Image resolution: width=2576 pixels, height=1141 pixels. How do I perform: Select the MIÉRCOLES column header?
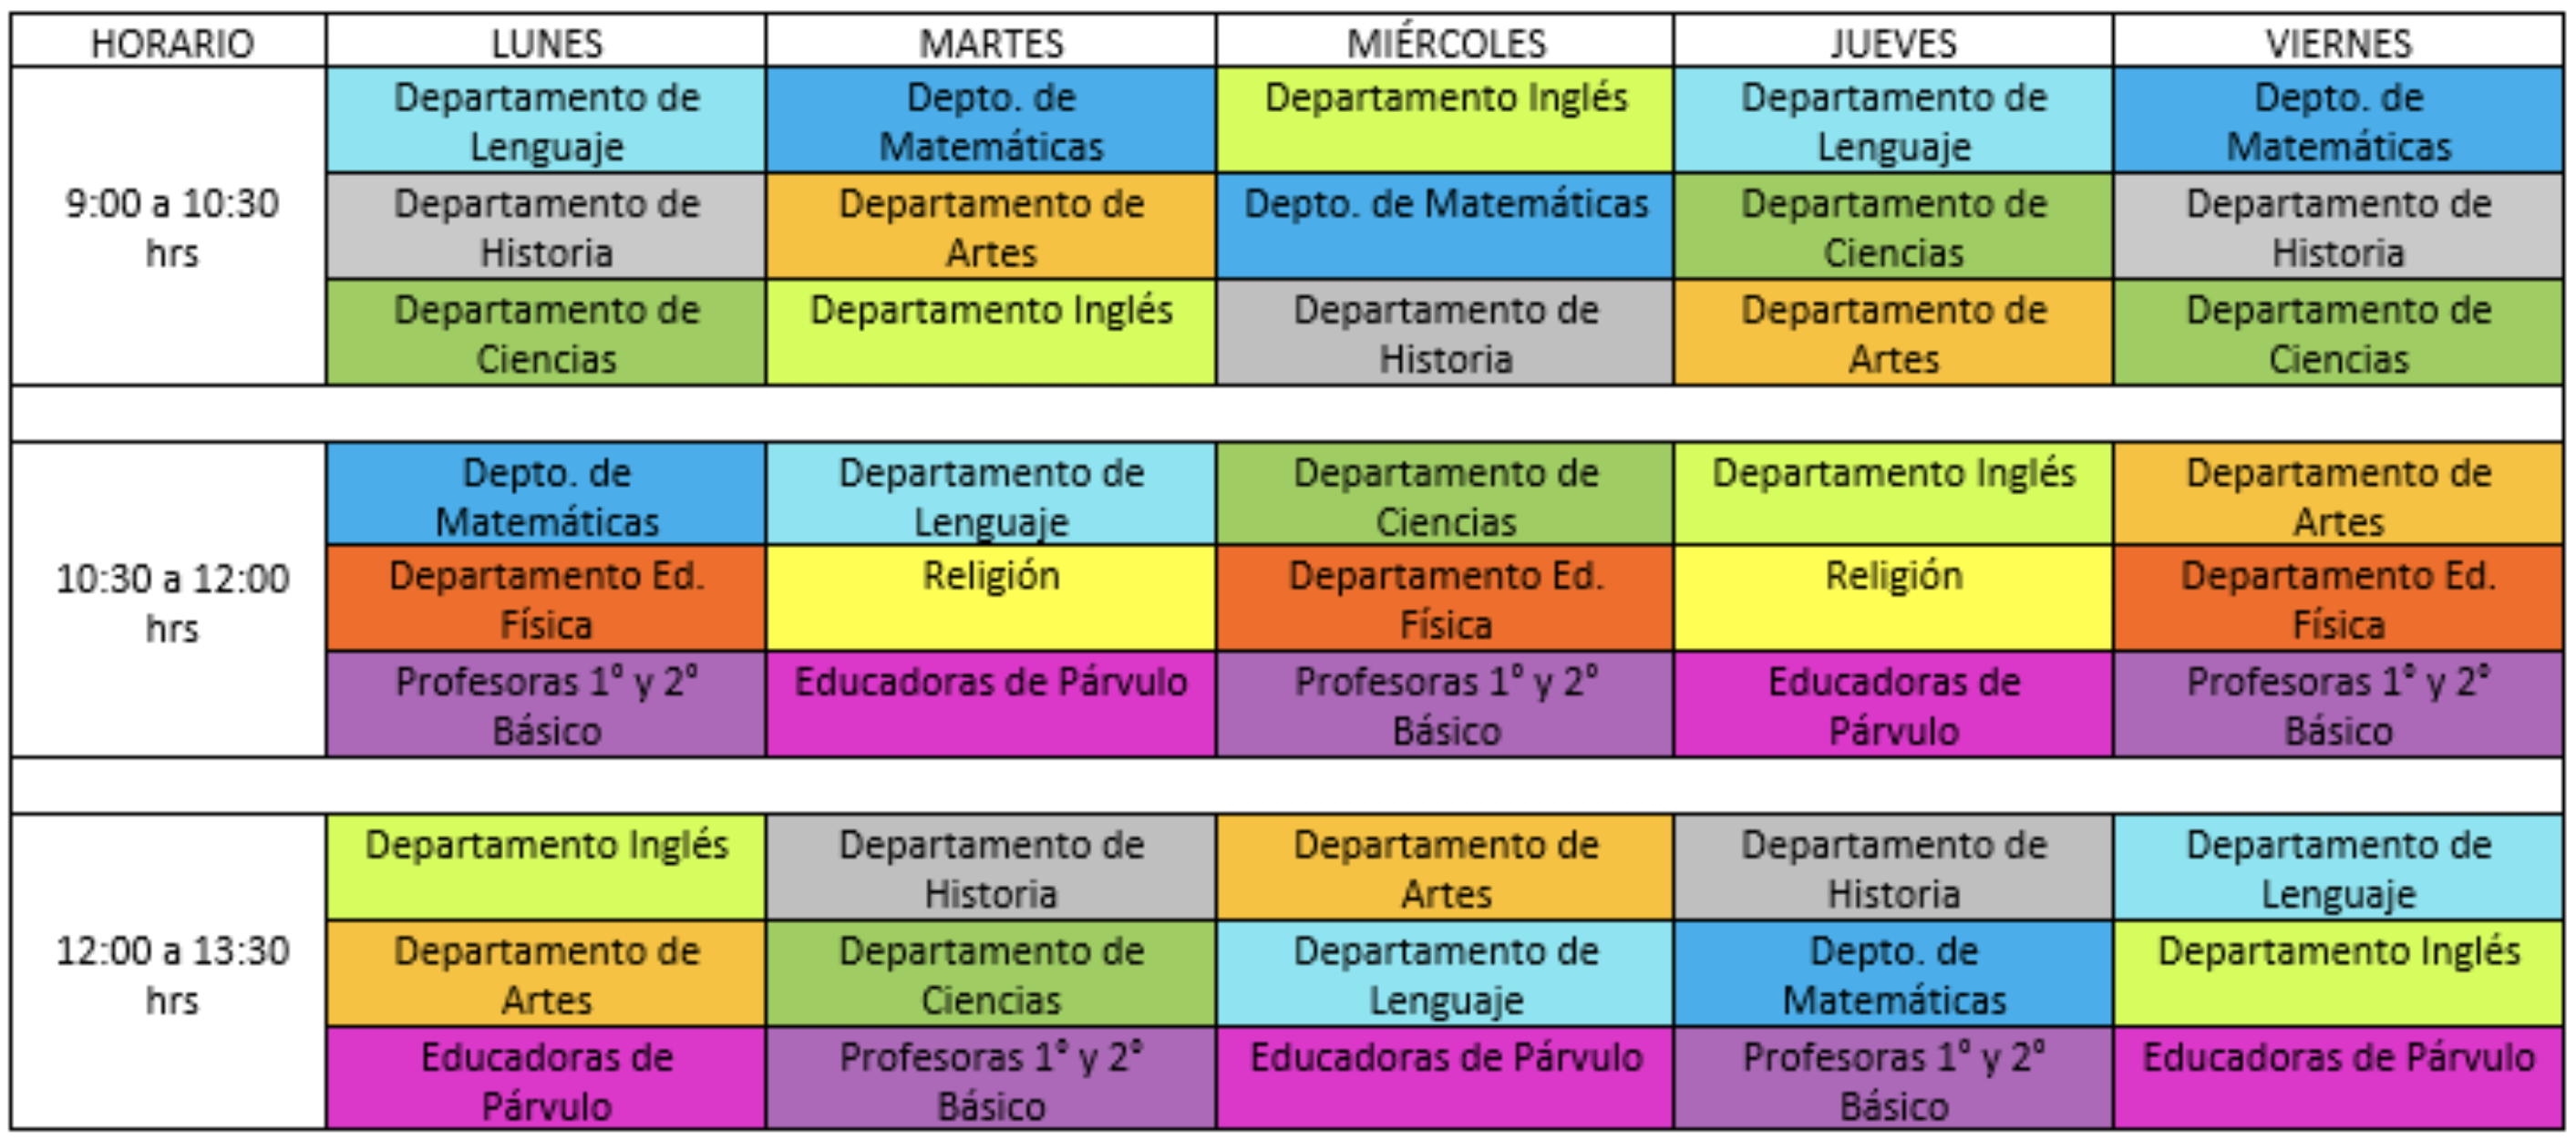click(1445, 42)
